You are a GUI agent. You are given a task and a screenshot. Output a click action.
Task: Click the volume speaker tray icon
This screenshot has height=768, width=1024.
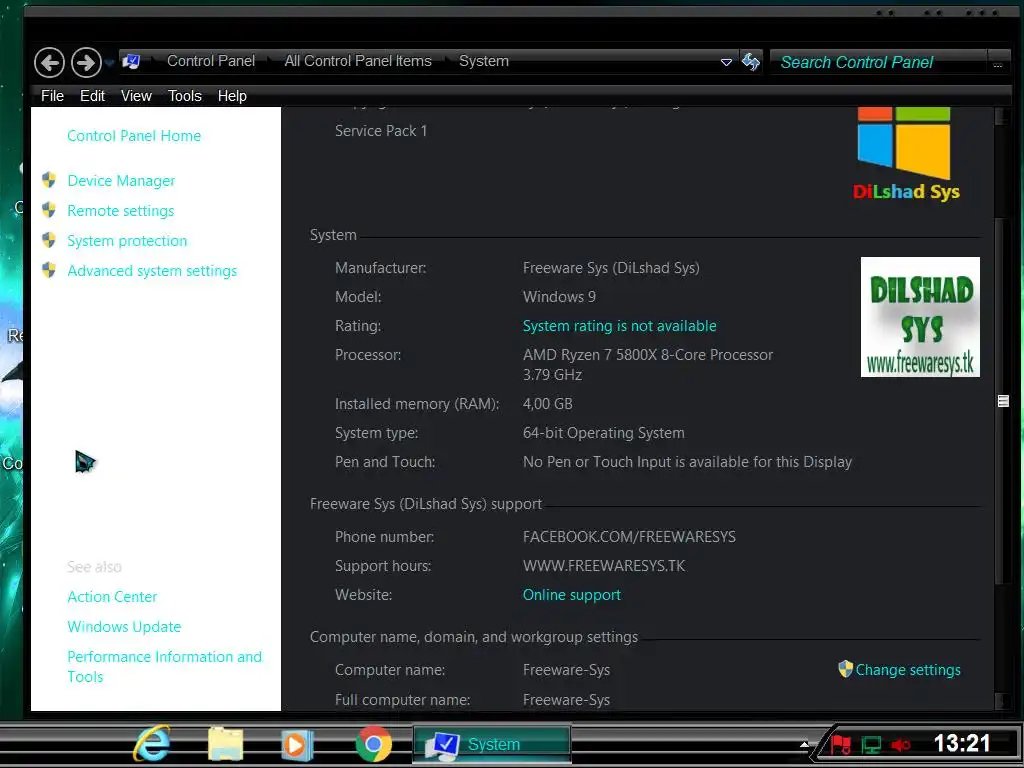901,744
